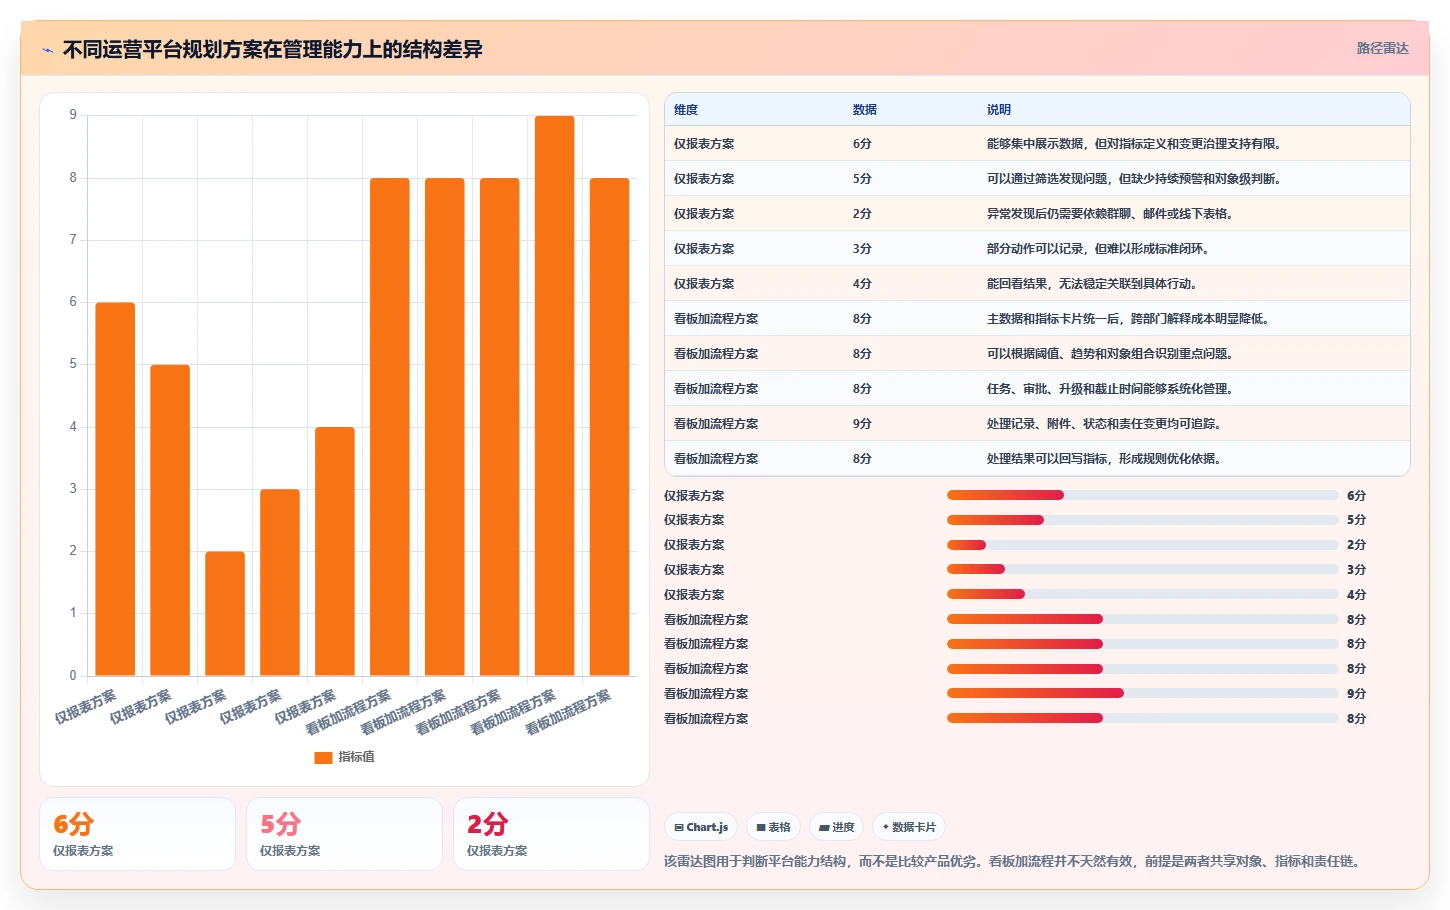
Task: Click the y-axis label 7 on the chart
Action: point(73,240)
